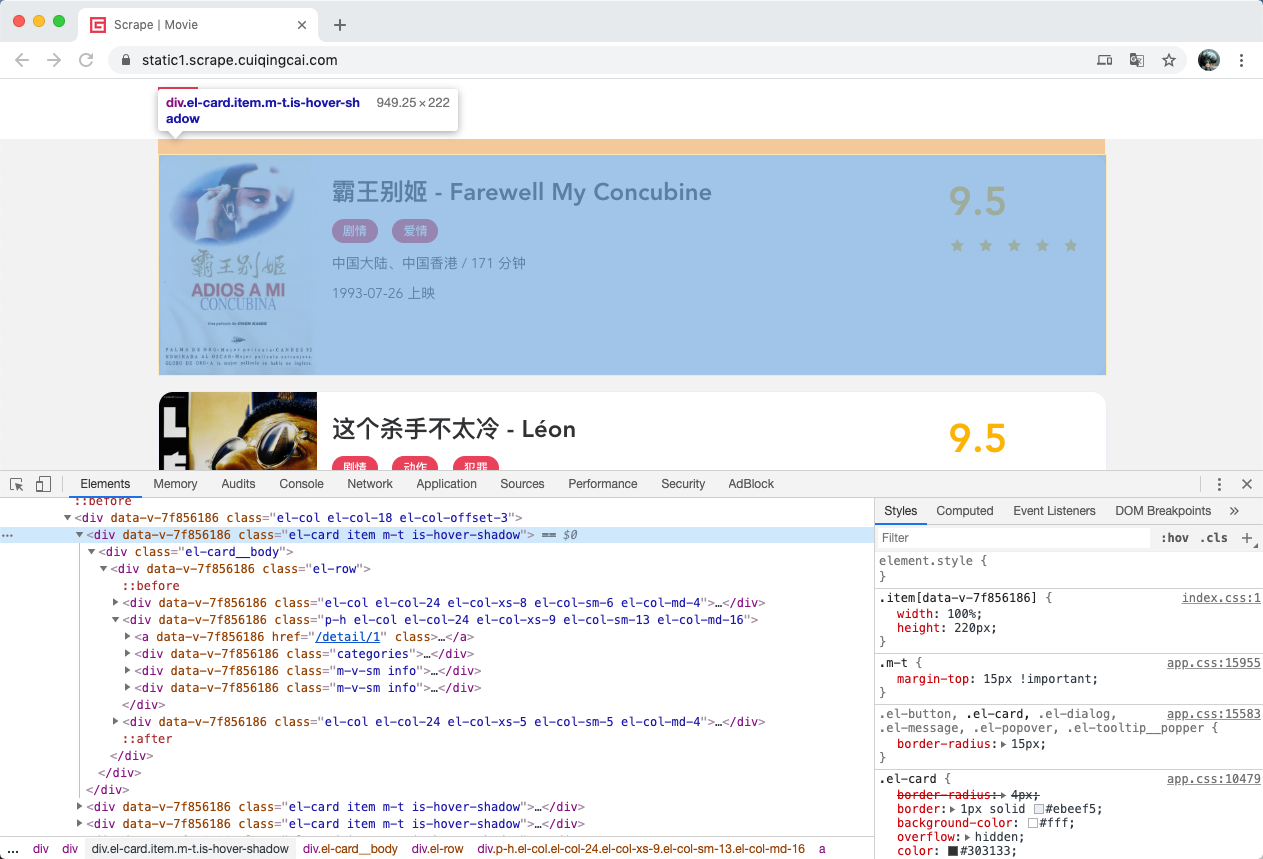The height and width of the screenshot is (859, 1263).
Task: Open the DOM Breakpoints tab
Action: pyautogui.click(x=1163, y=511)
